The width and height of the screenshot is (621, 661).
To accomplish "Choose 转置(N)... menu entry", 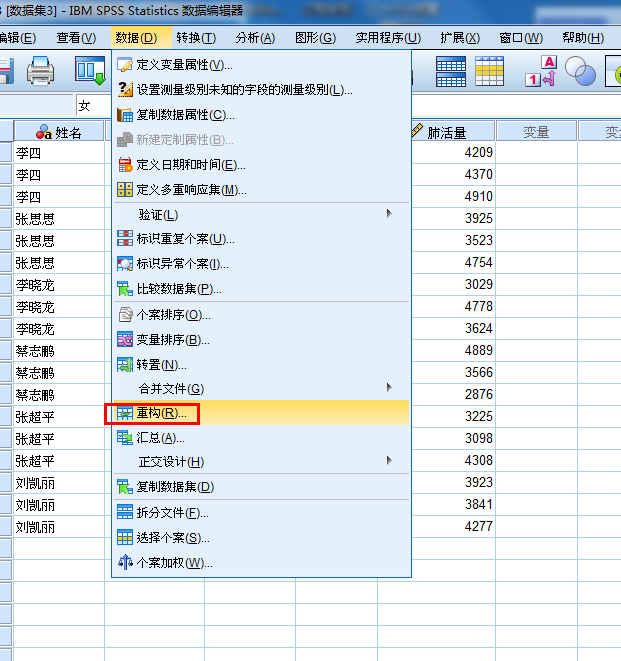I will tap(261, 365).
